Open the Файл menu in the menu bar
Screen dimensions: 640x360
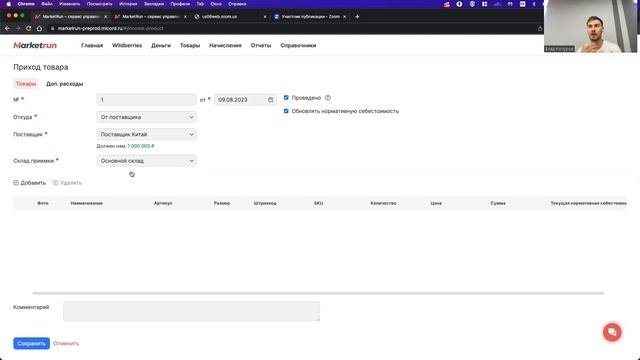(47, 4)
